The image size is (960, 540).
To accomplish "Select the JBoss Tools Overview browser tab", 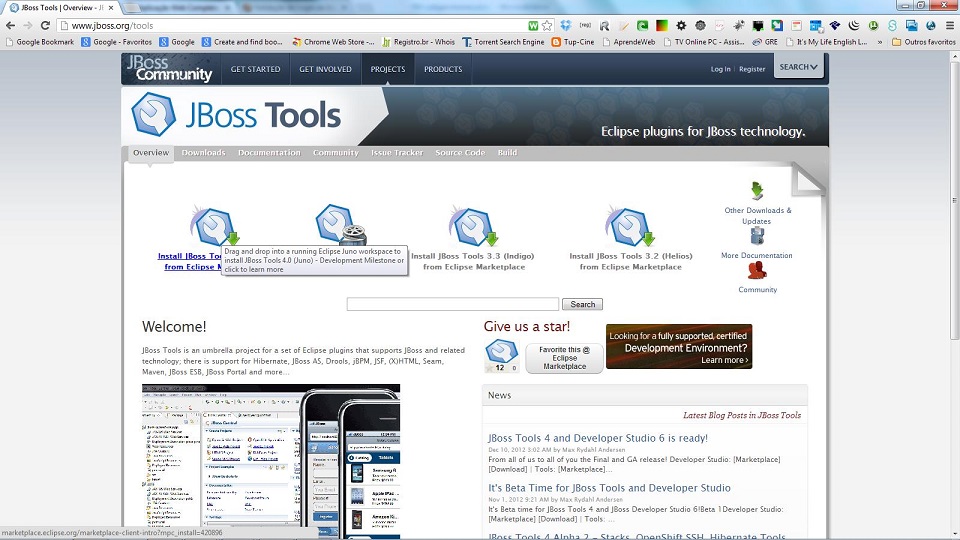I will (62, 8).
